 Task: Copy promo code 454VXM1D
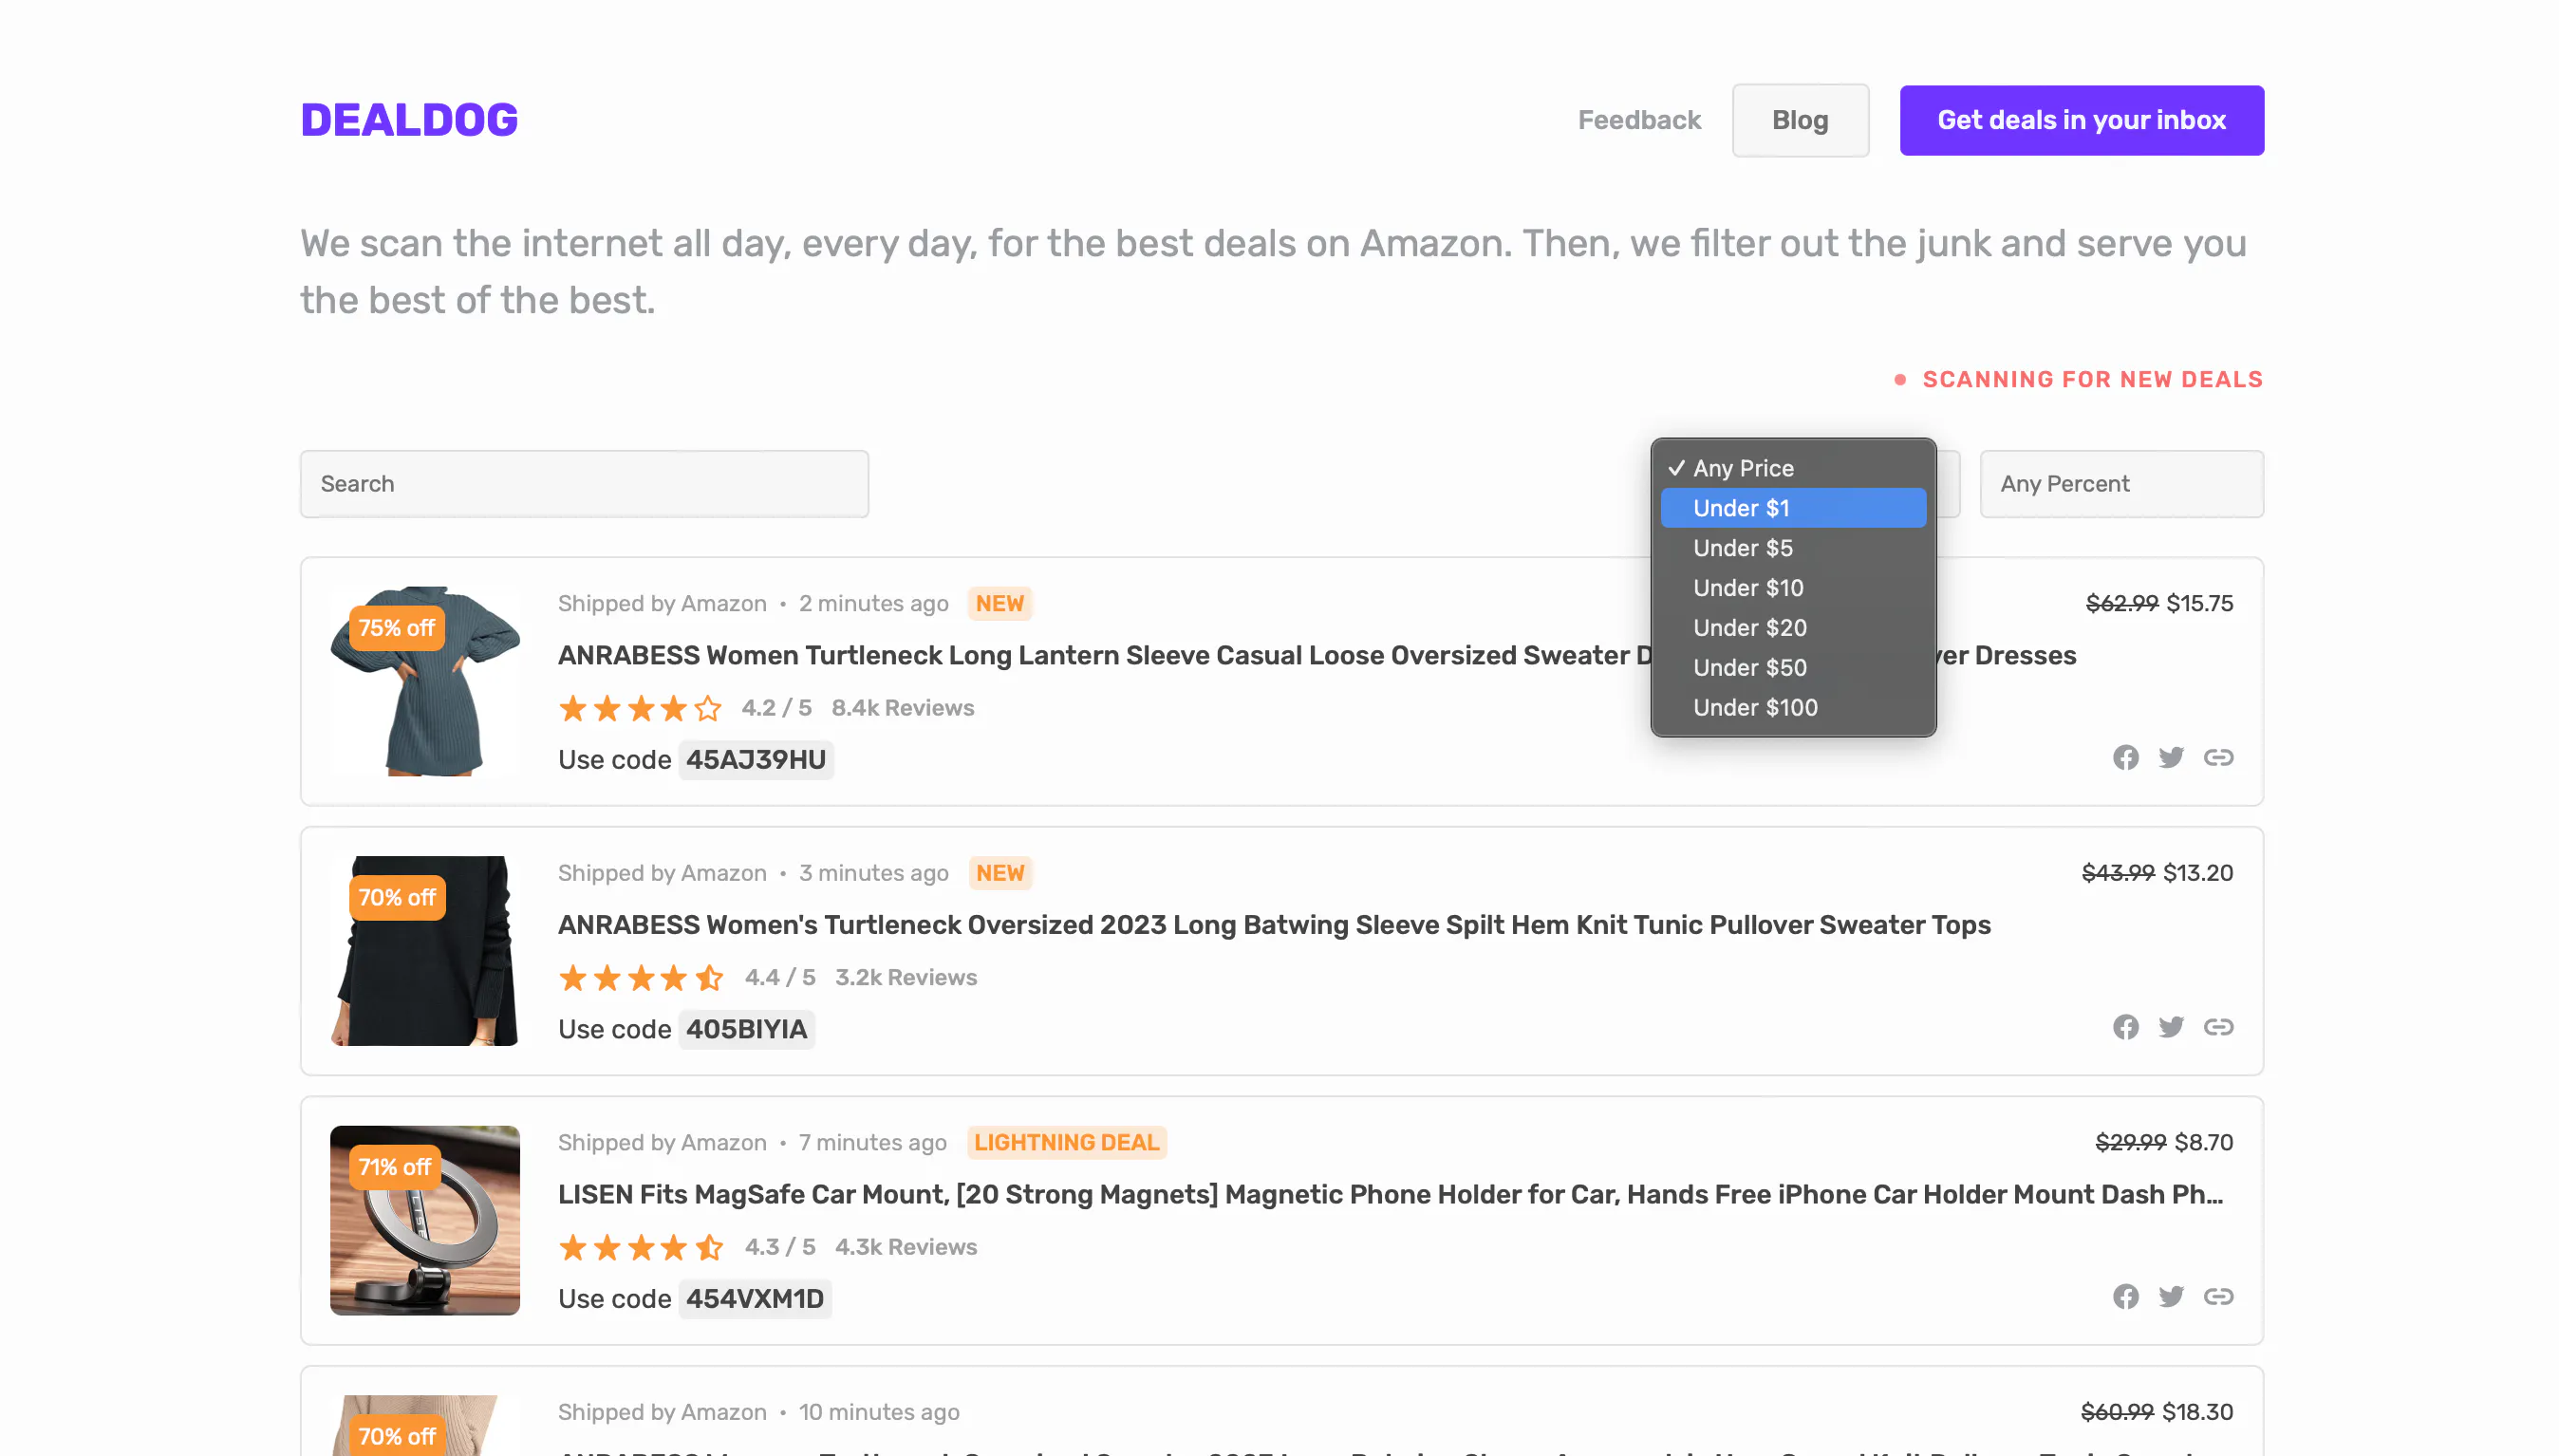[755, 1299]
